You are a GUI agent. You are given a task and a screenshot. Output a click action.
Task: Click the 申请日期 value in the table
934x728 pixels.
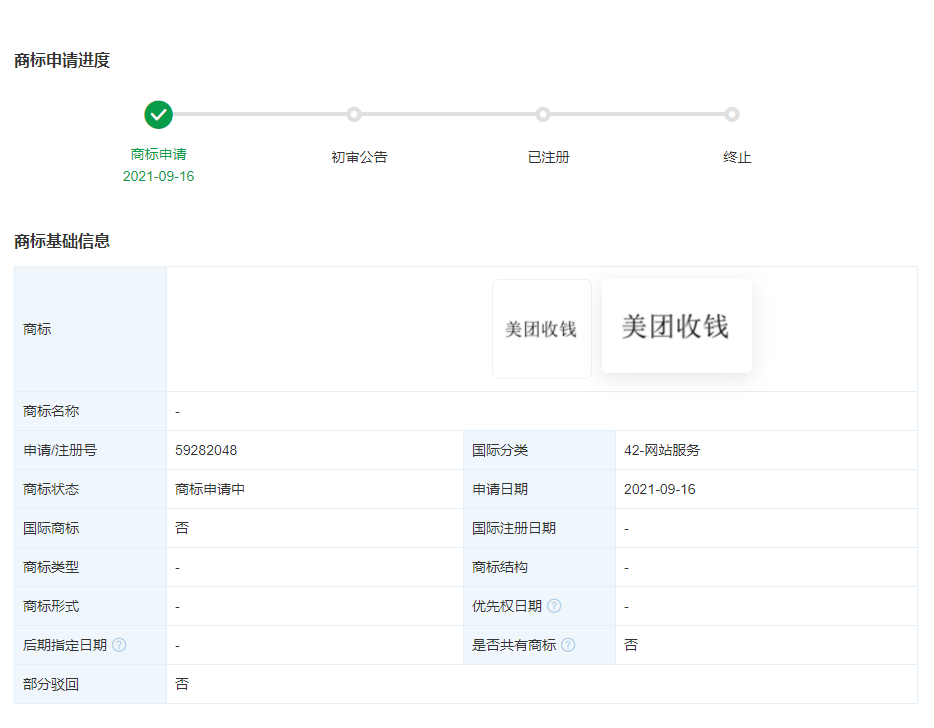click(659, 489)
